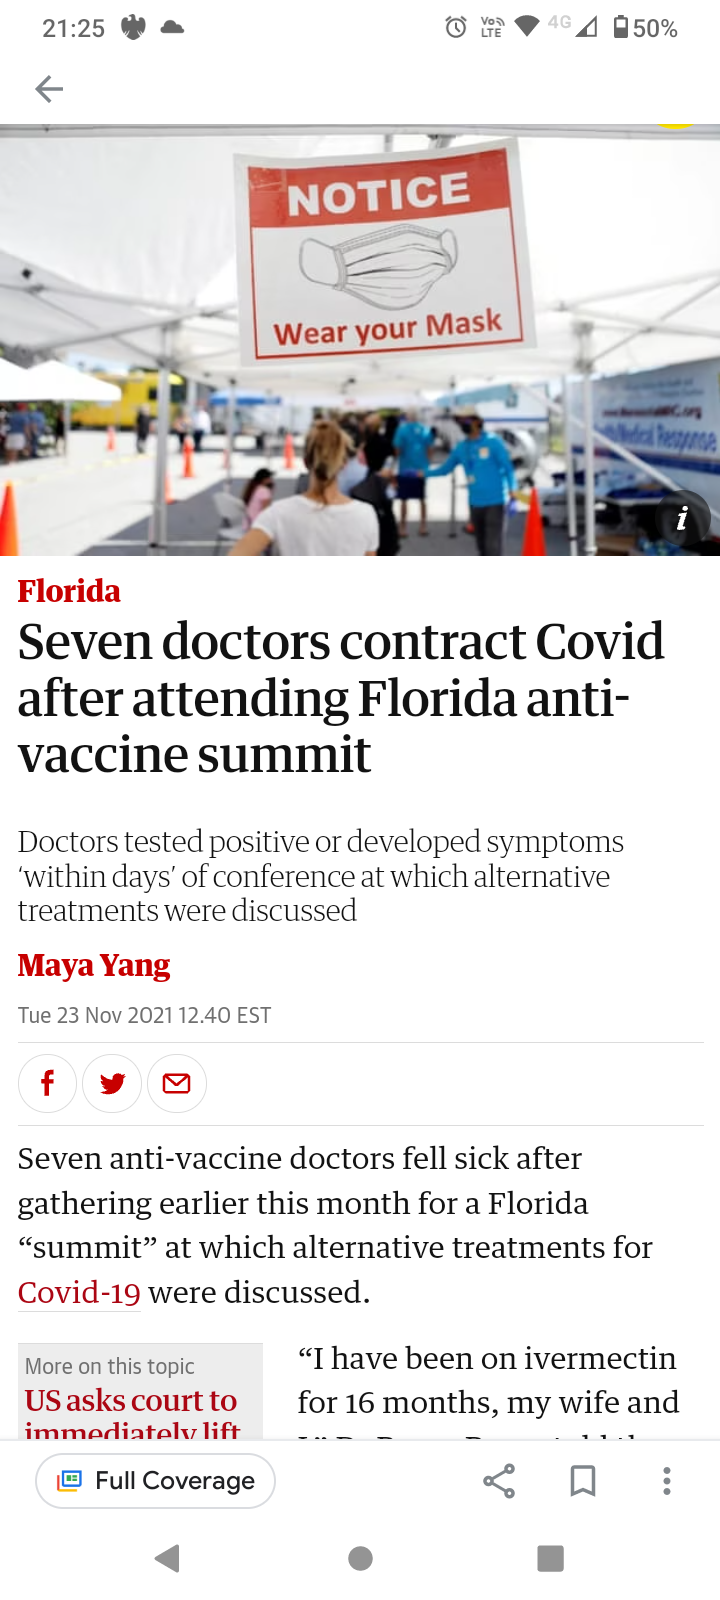Open the Full Coverage view
The height and width of the screenshot is (1600, 720).
(x=154, y=1481)
